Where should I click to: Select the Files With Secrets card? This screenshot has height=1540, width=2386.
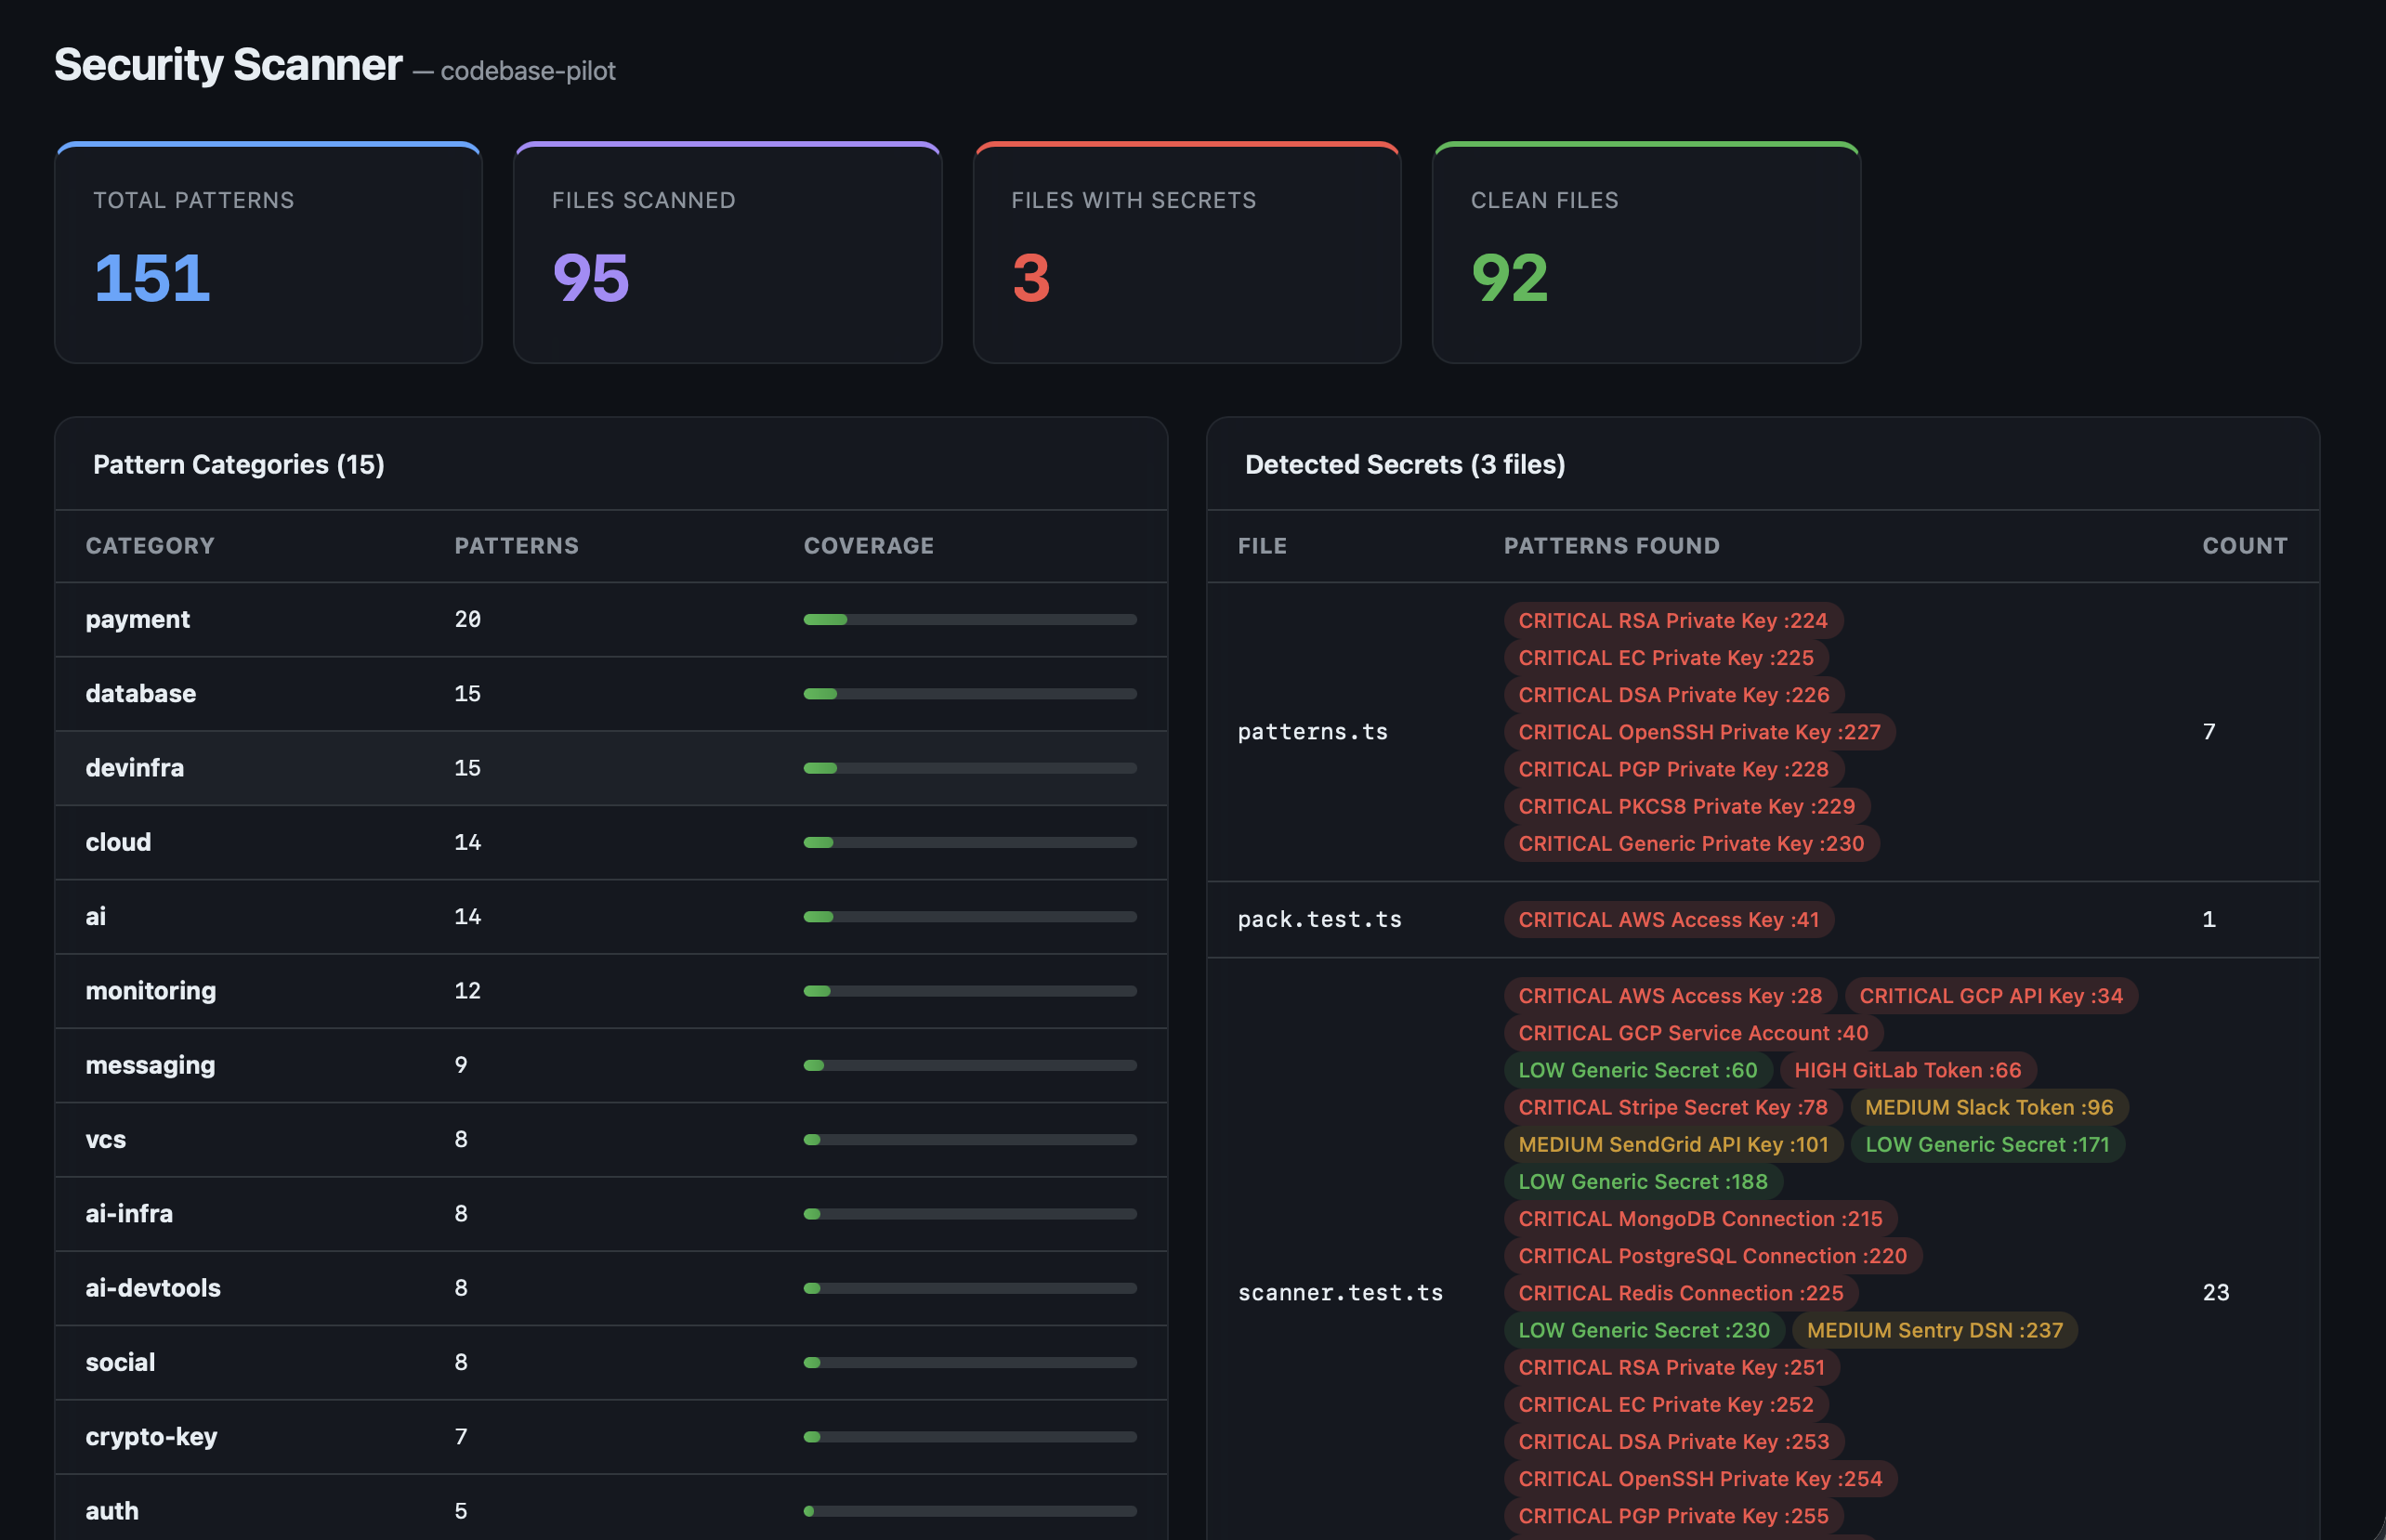pos(1186,254)
